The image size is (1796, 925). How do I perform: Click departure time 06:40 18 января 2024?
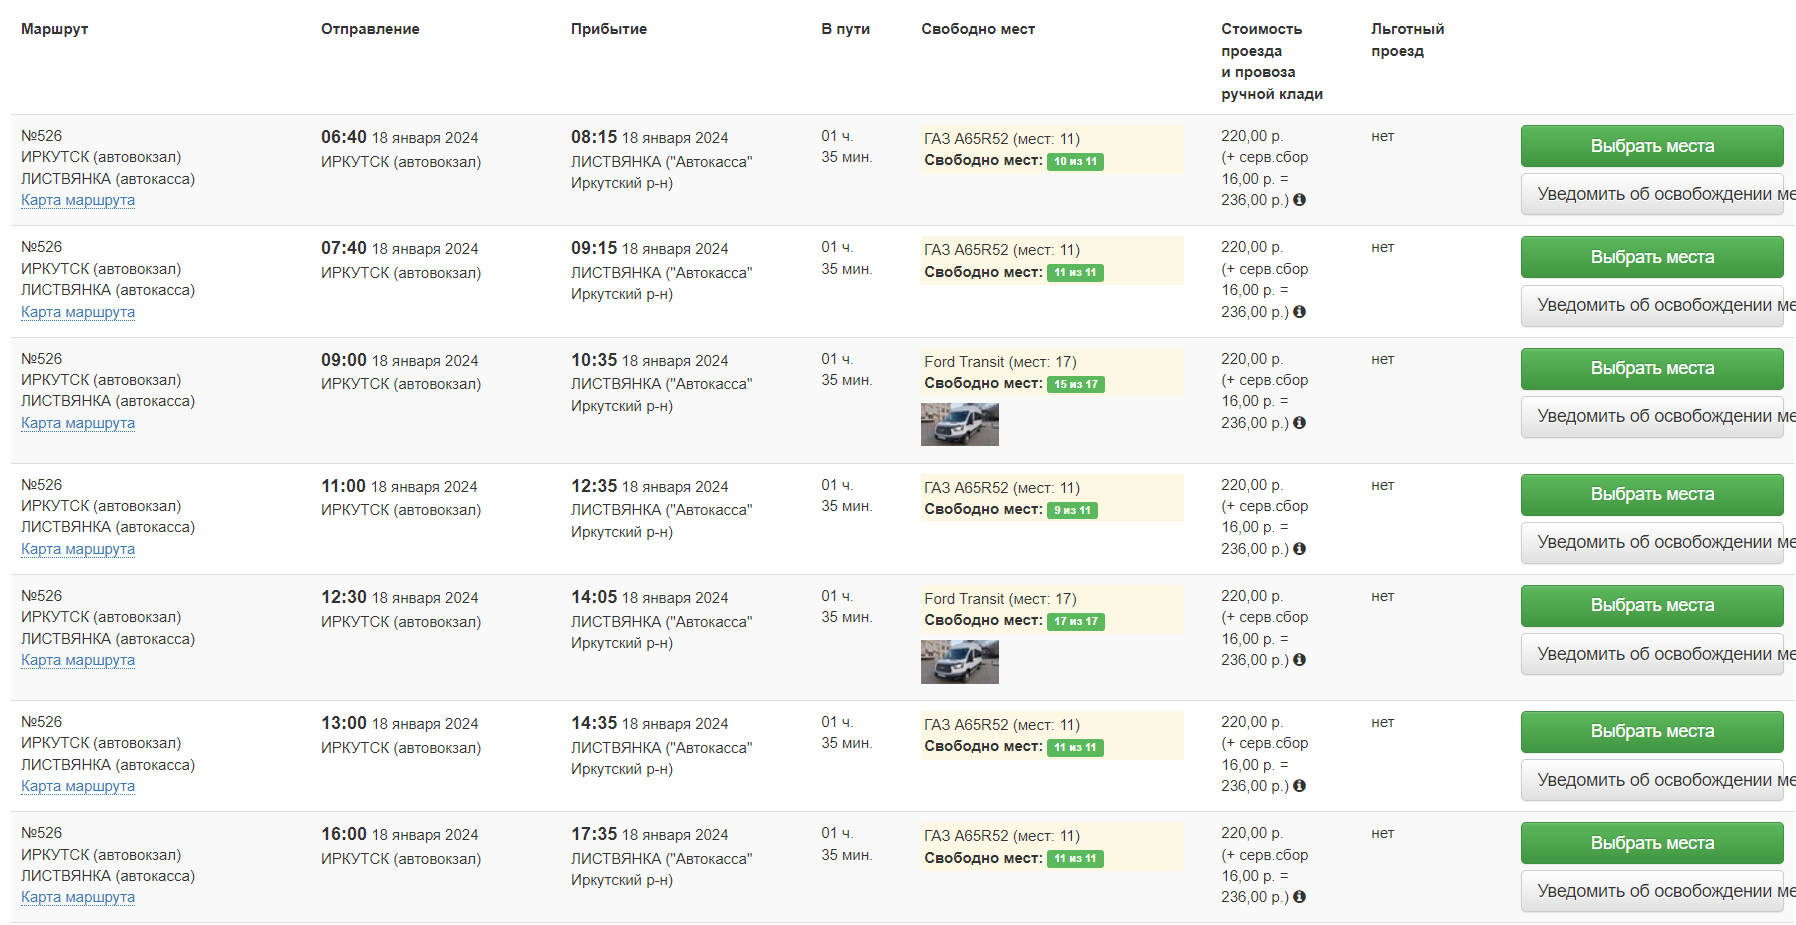[399, 137]
